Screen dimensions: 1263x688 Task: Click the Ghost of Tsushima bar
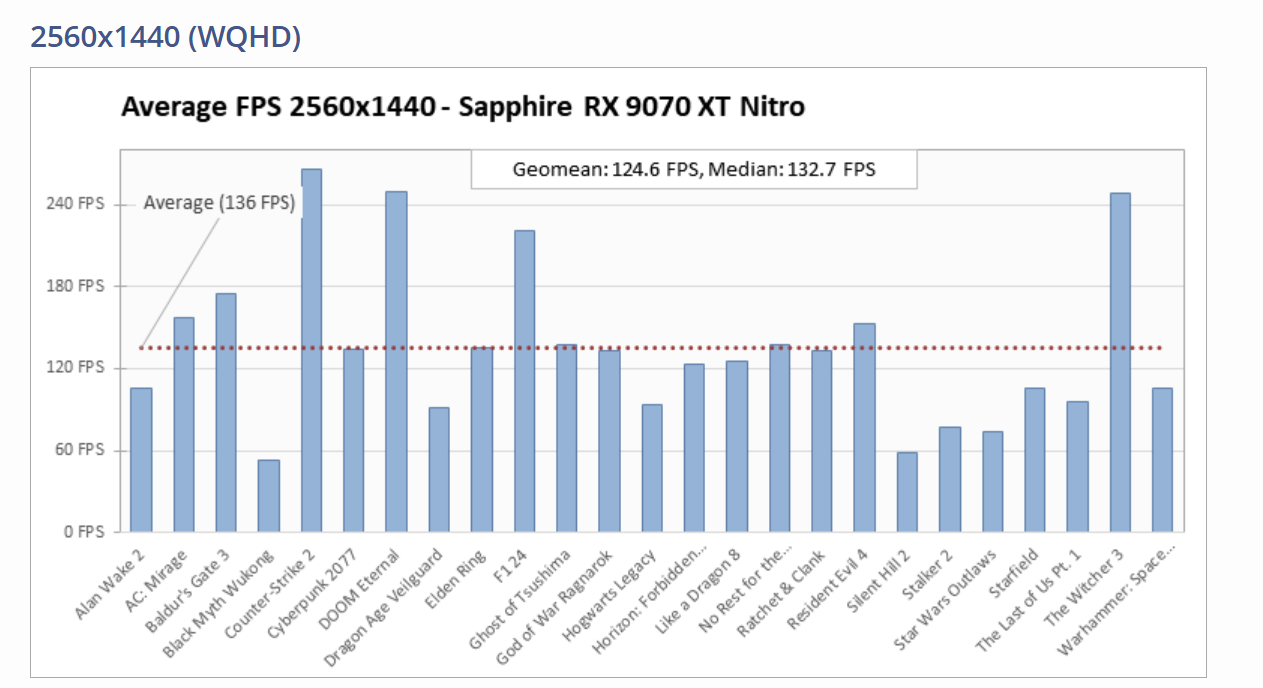567,438
